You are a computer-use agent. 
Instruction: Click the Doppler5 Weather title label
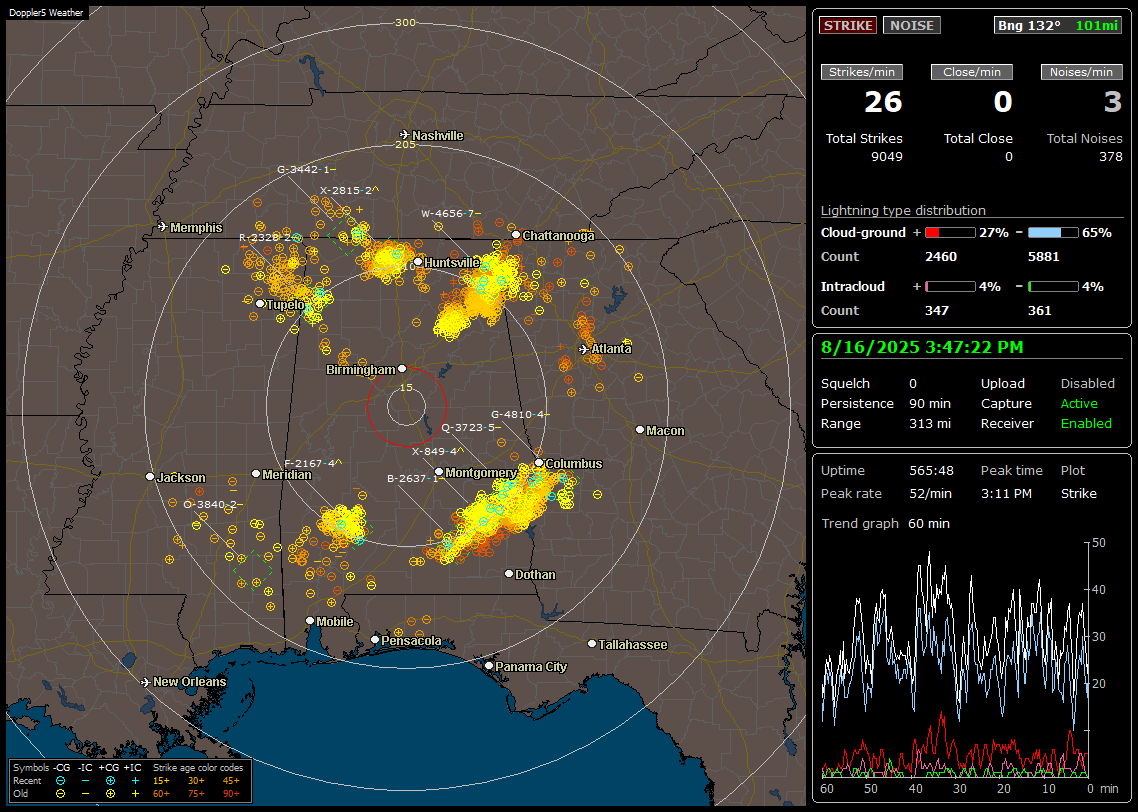click(x=46, y=12)
